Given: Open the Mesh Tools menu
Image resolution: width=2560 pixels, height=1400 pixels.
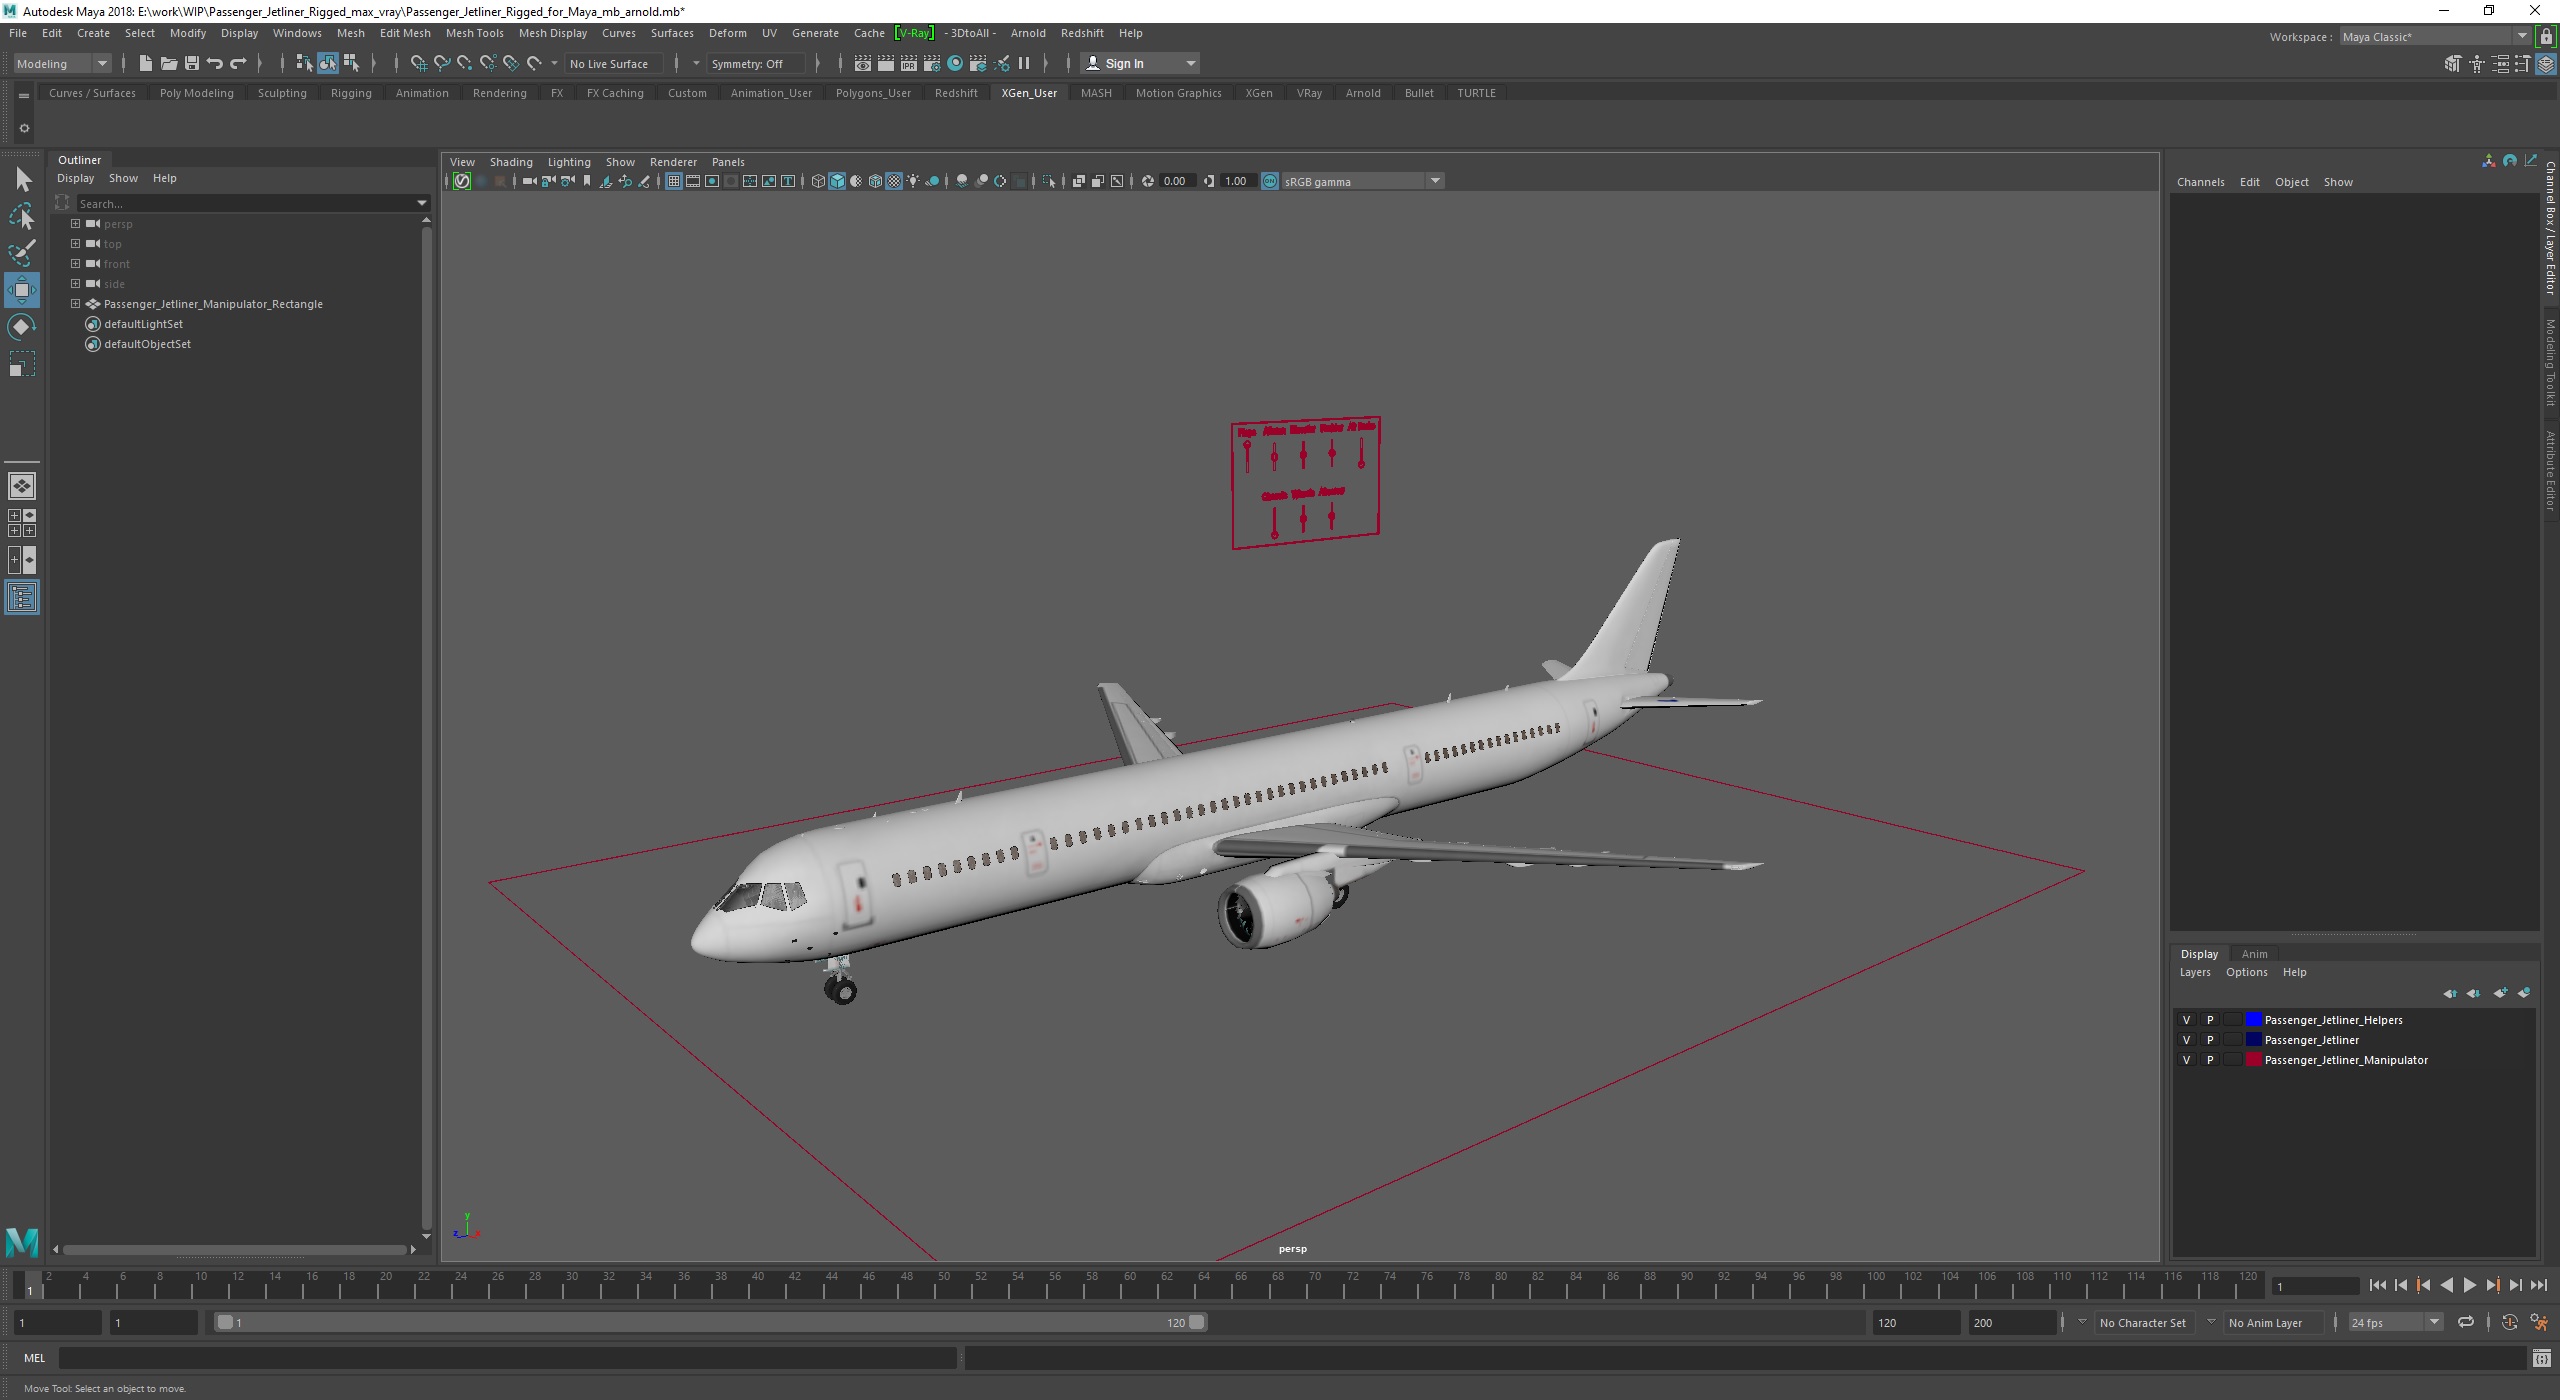Looking at the screenshot, I should click(474, 33).
